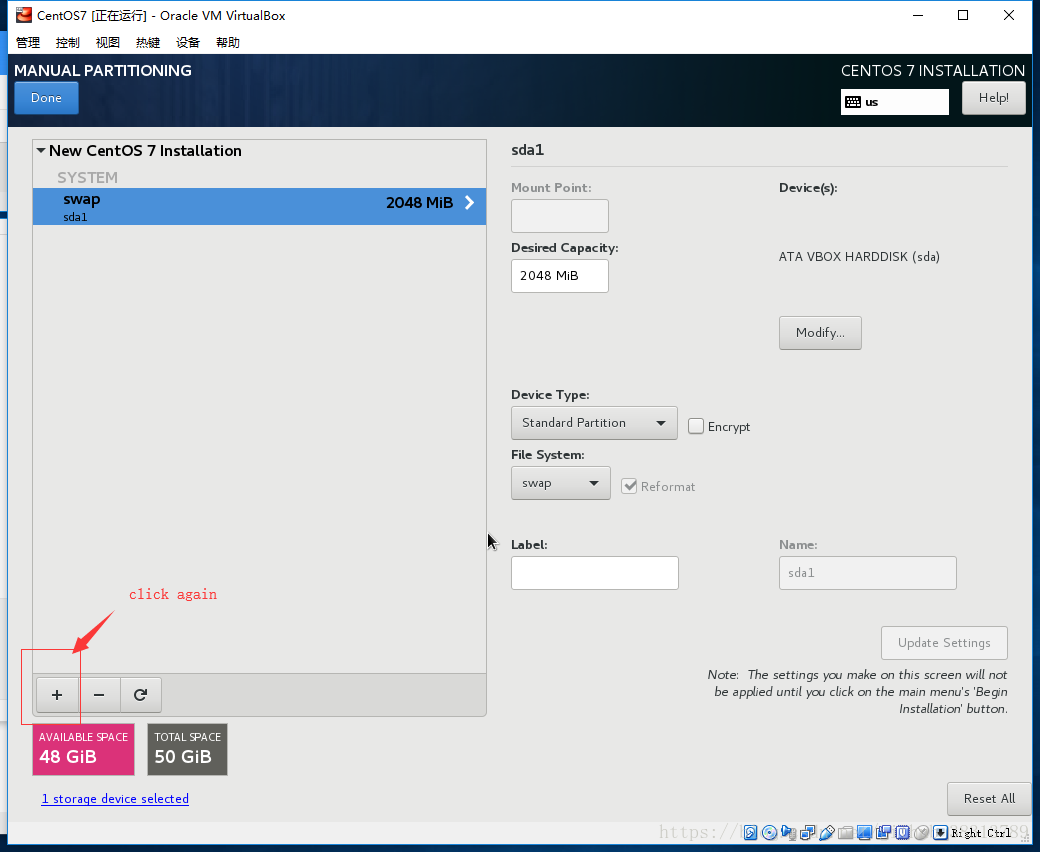Open the 管理 menu

click(x=28, y=42)
